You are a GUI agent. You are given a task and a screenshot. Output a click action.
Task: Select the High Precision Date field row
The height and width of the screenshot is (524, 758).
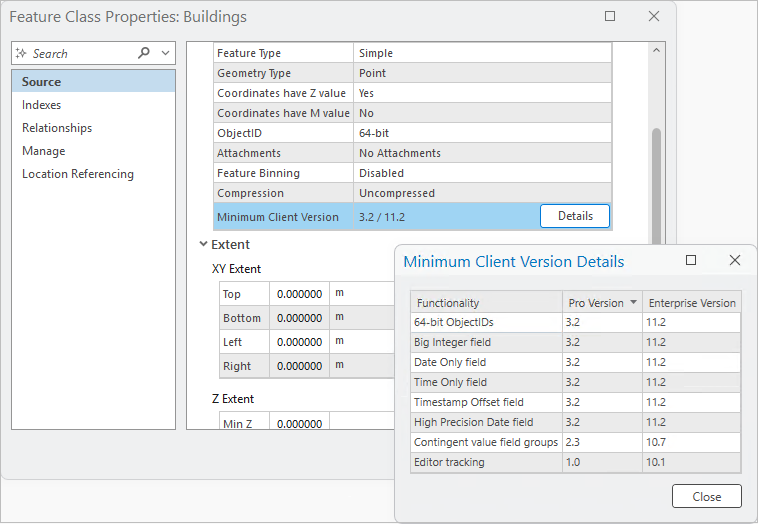tap(575, 422)
